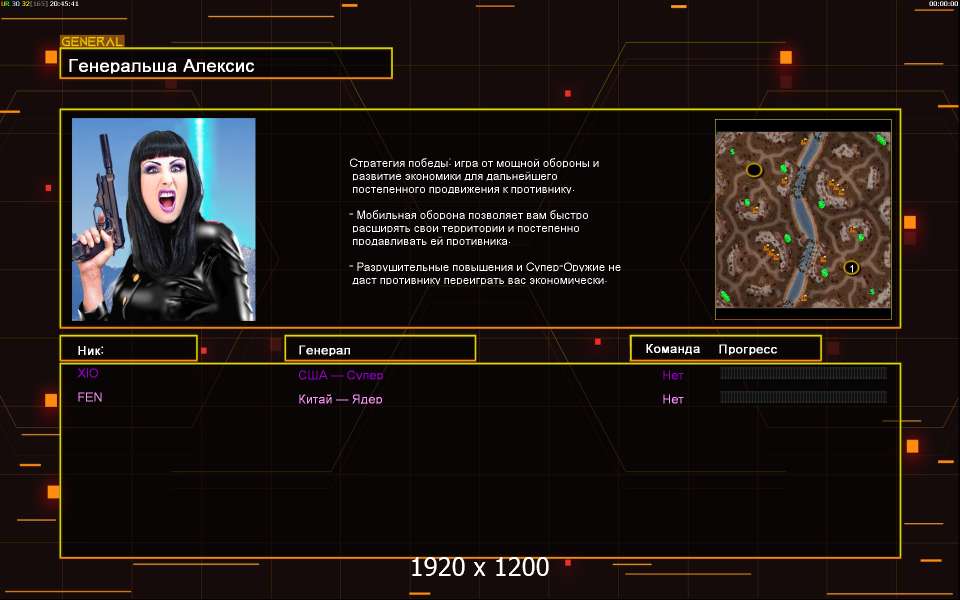Click Китай — Ядер general entry

pyautogui.click(x=340, y=399)
